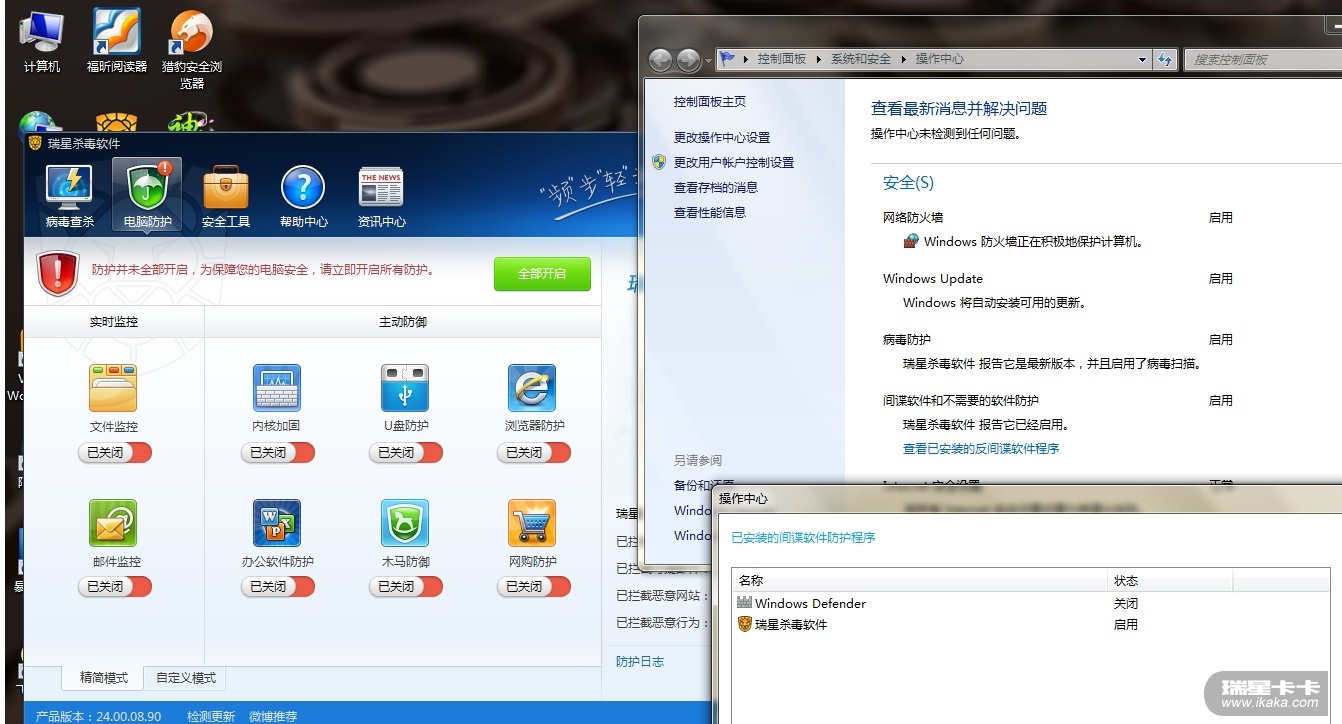Click the 操作中心 breadcrumb segment
Viewport: 1342px width, 724px height.
coord(940,59)
